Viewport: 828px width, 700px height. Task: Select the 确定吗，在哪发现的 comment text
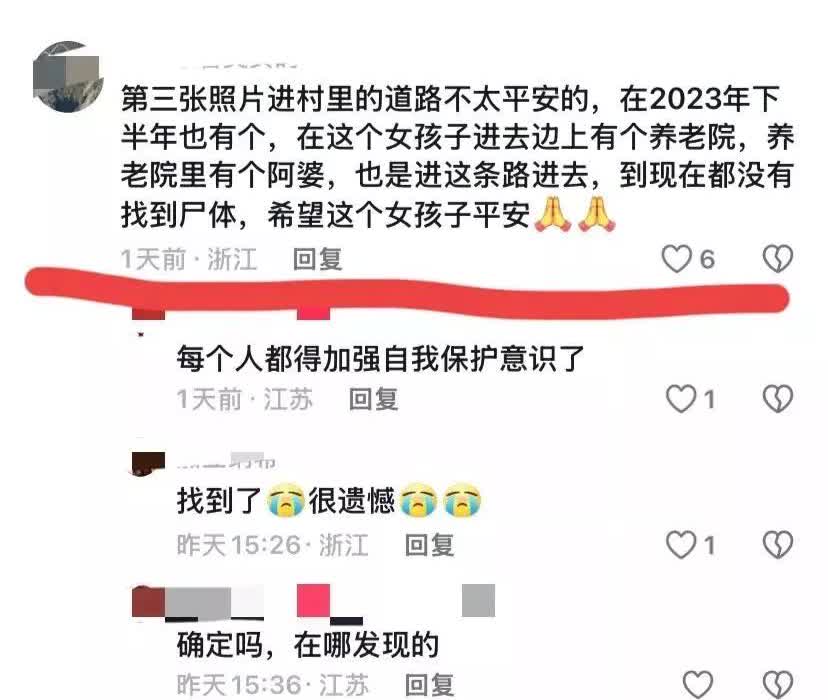(x=308, y=645)
